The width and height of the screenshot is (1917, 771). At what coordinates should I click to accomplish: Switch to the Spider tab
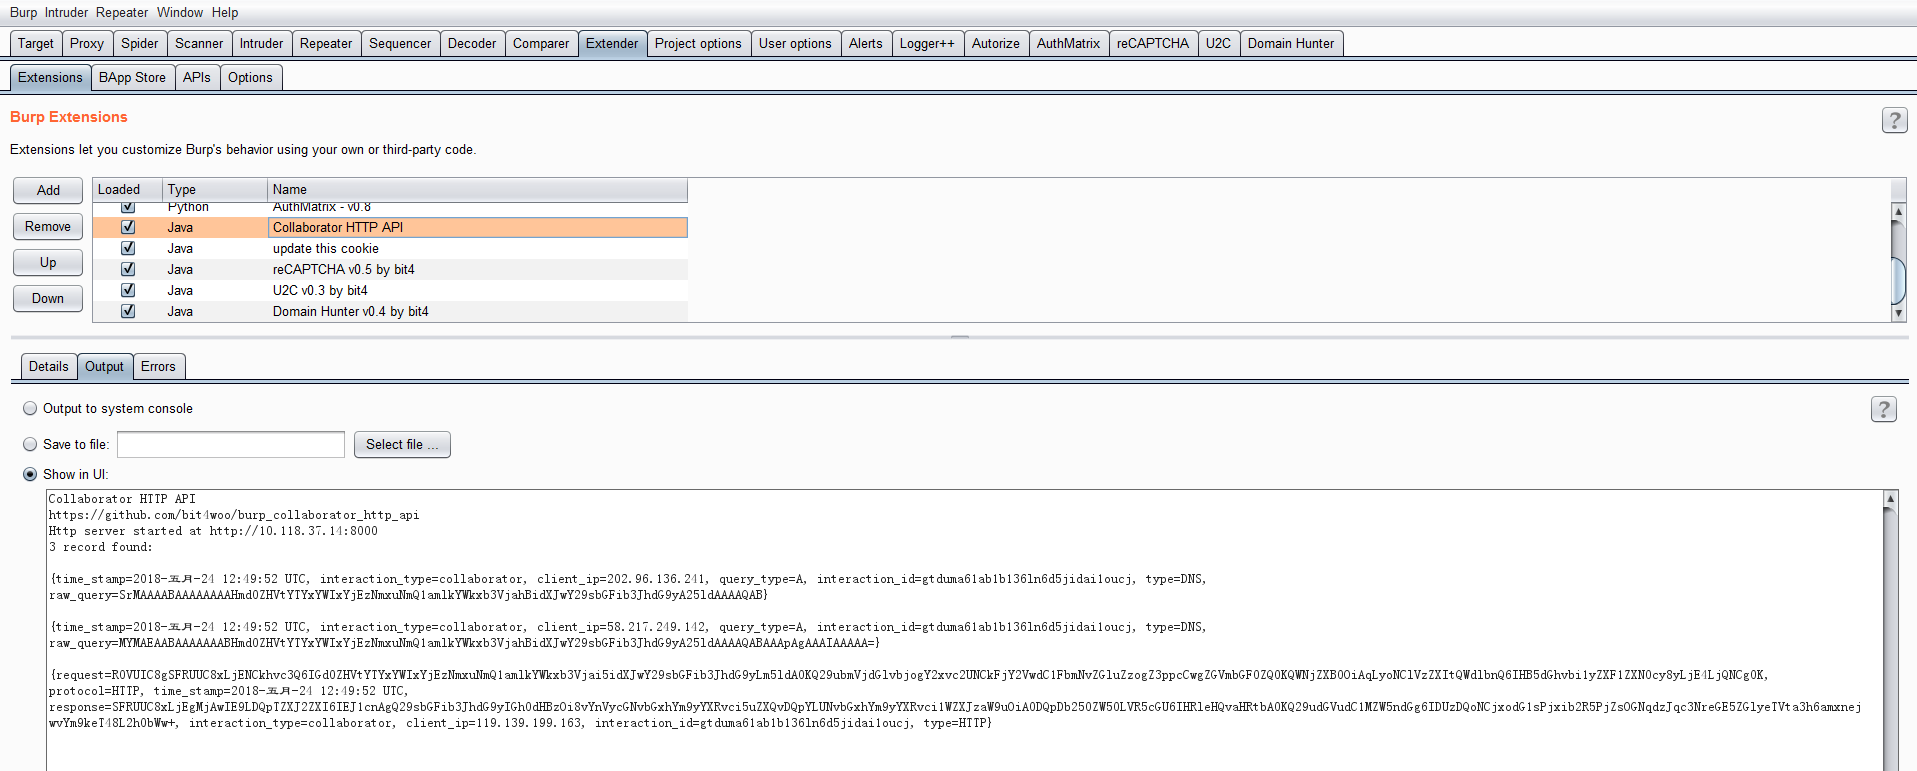[x=140, y=43]
